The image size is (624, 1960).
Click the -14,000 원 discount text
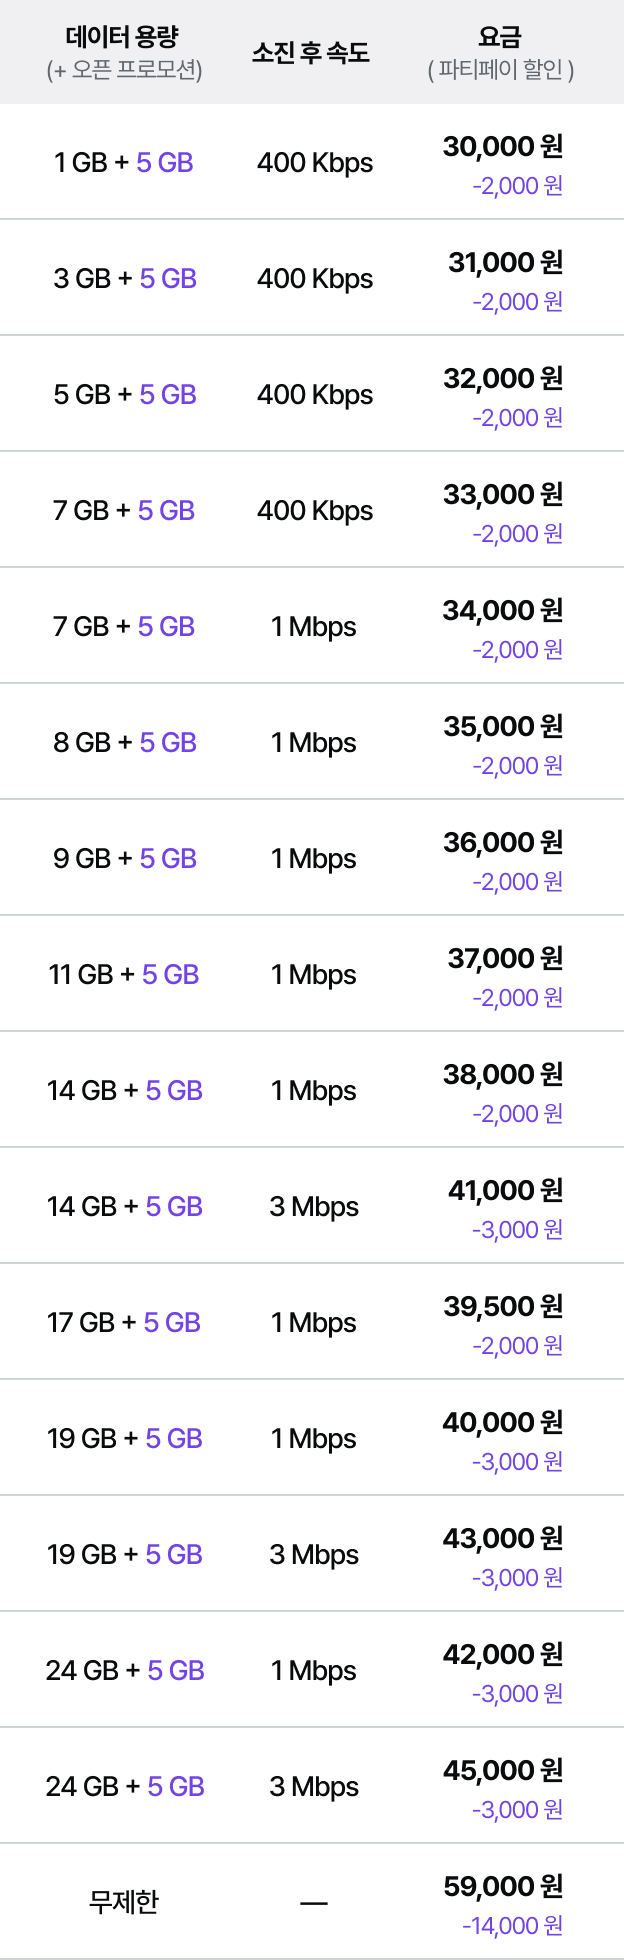pyautogui.click(x=513, y=1925)
